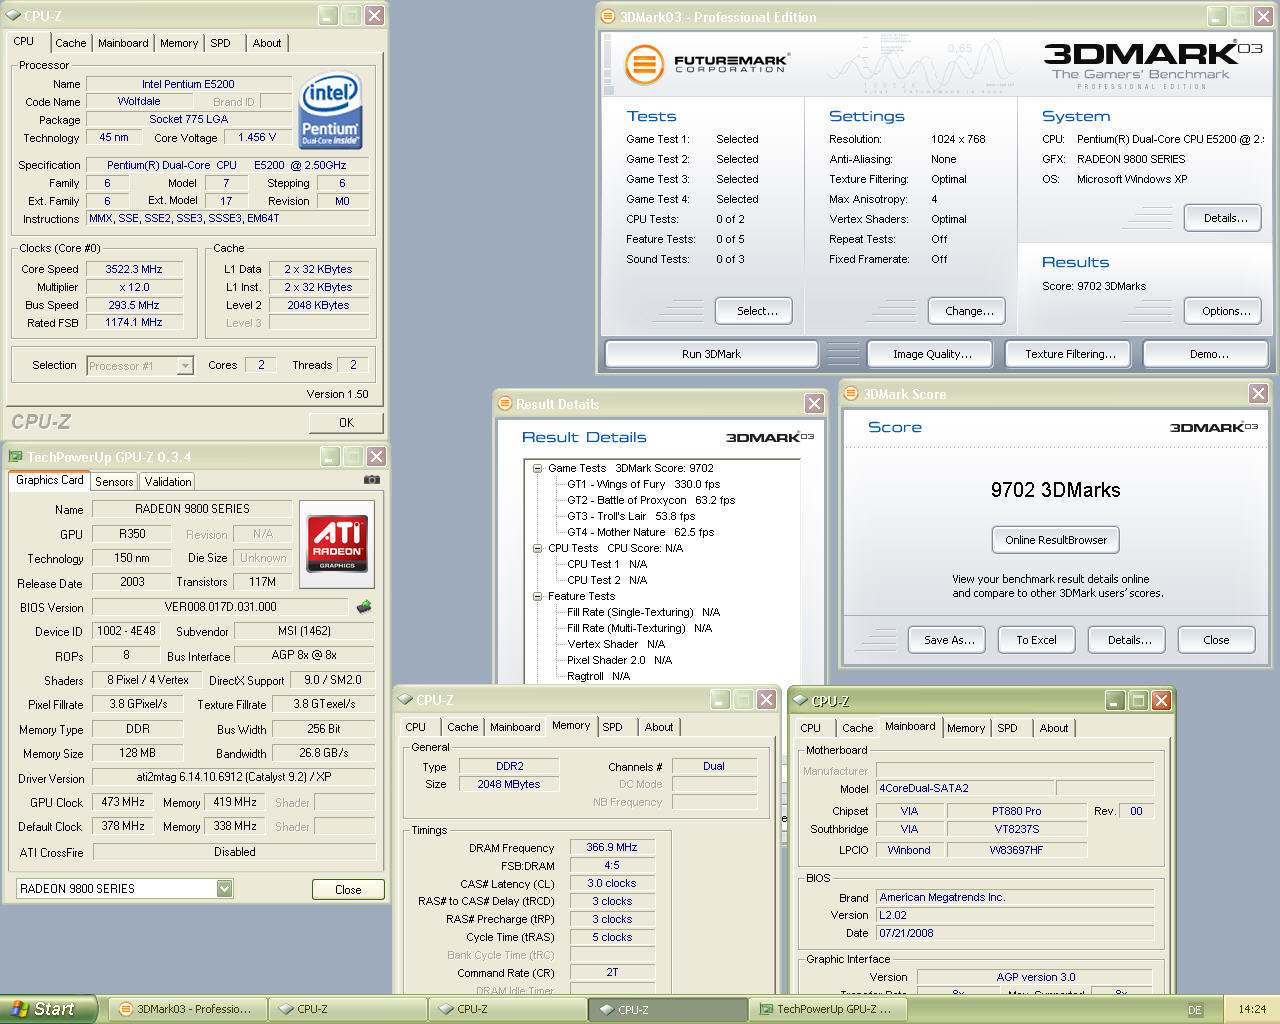Click the DE language indicator in tray

tap(1194, 1010)
